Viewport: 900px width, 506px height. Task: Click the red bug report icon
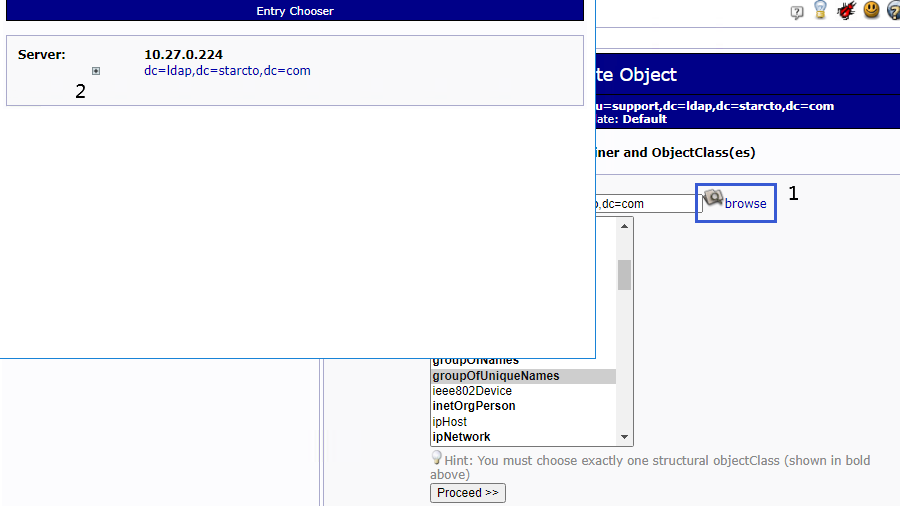(x=846, y=10)
